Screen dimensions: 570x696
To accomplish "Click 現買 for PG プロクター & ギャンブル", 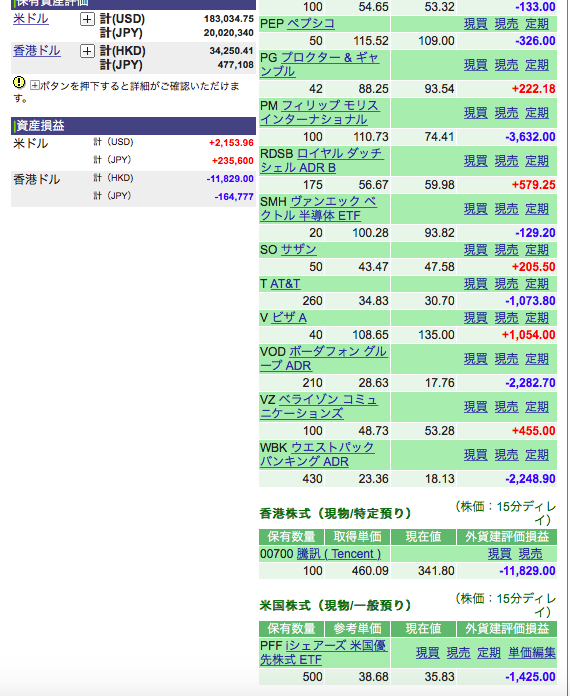I will click(x=476, y=65).
